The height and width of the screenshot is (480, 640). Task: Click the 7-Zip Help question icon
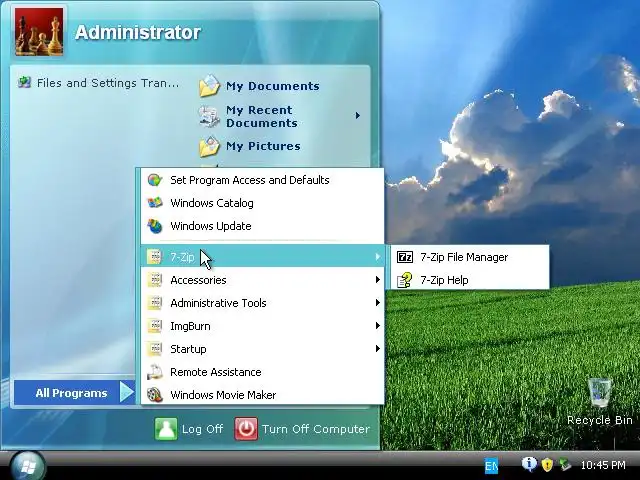coord(405,280)
